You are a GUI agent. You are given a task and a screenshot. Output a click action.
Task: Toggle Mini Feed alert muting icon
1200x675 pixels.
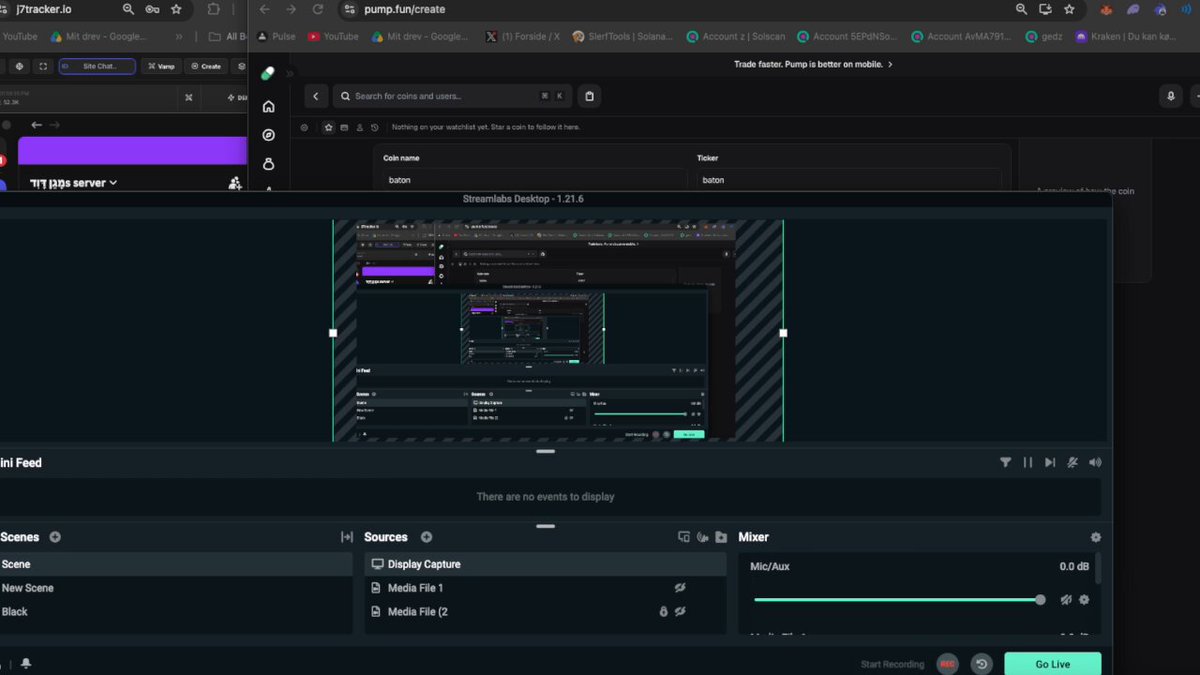pyautogui.click(x=1072, y=462)
